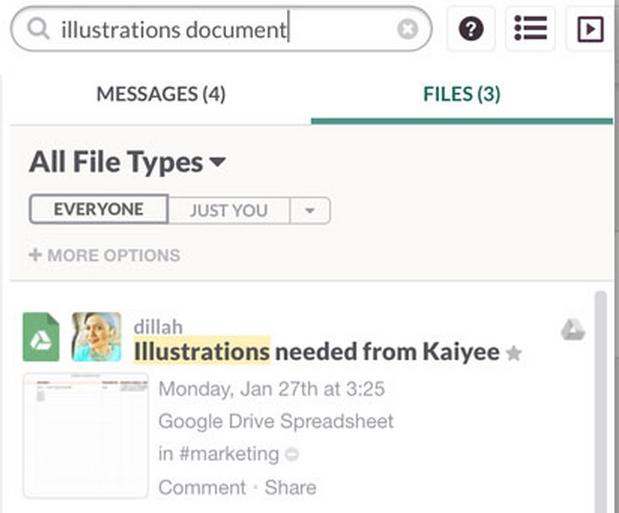Filter results to Just You
Image resolution: width=619 pixels, height=513 pixels.
(x=229, y=210)
